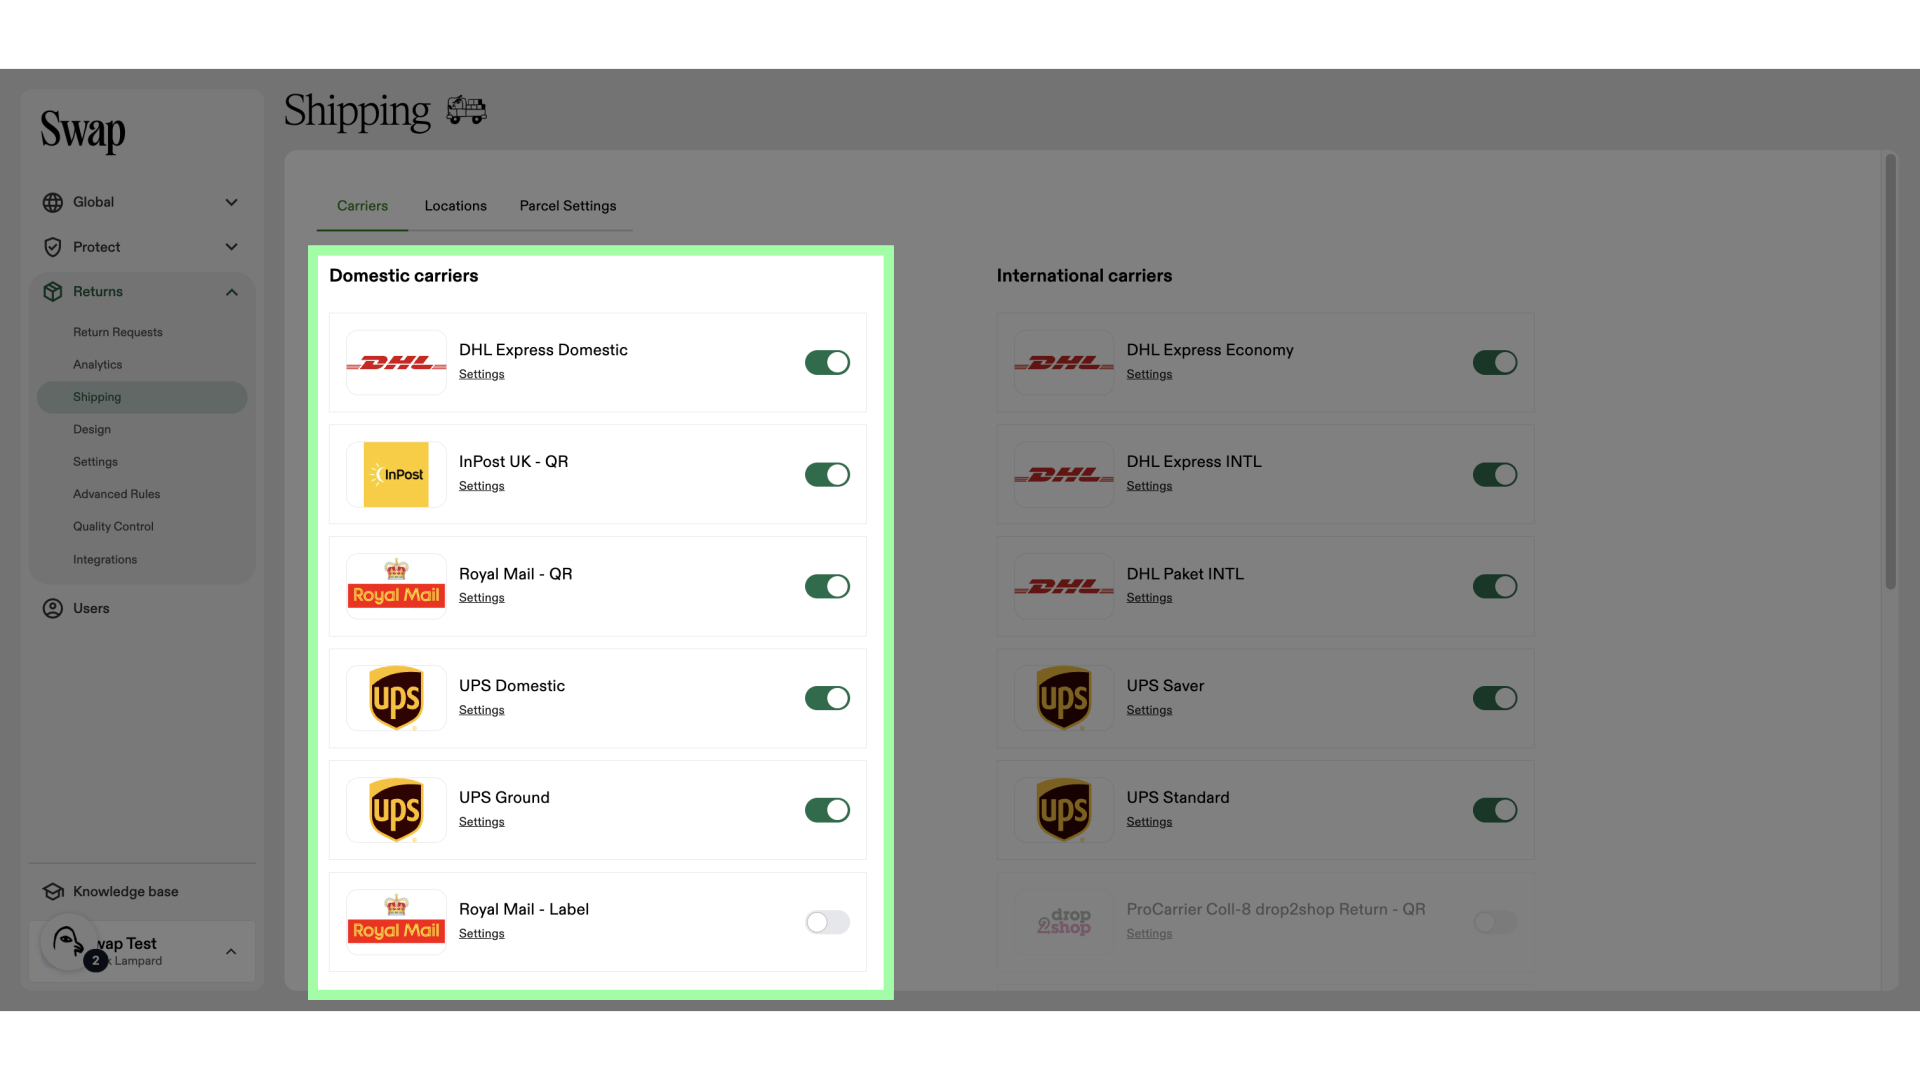Open Settings for Royal Mail - QR
The image size is (1920, 1080).
coord(481,598)
